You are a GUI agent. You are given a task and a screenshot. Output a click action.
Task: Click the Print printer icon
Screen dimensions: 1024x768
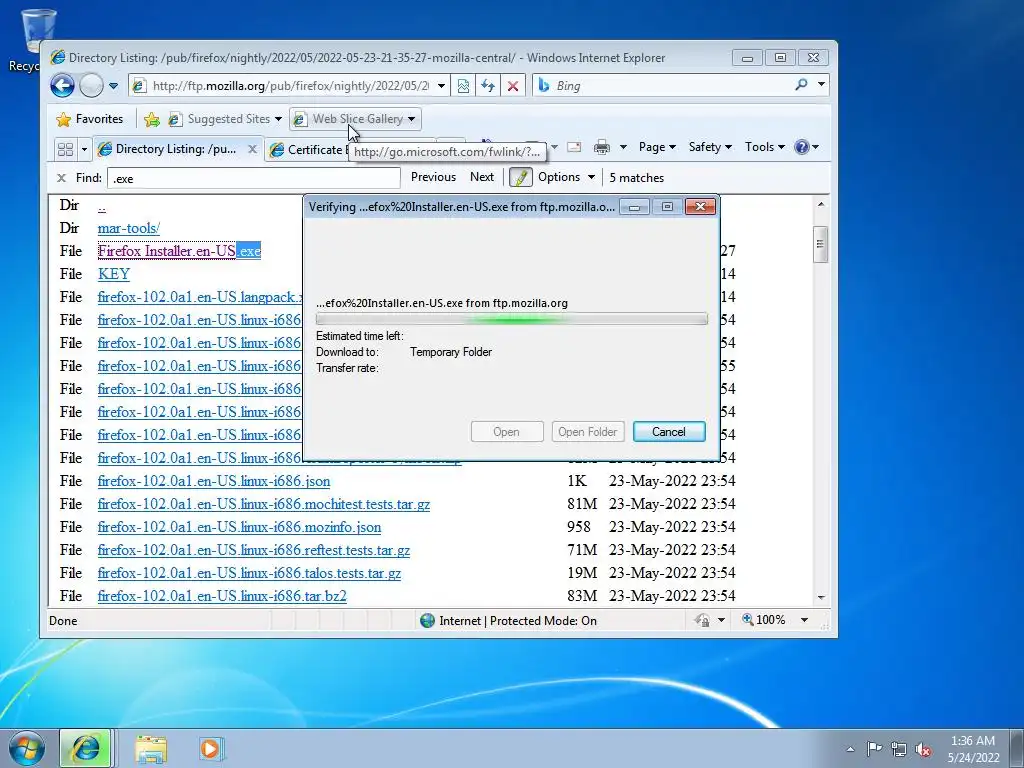601,147
